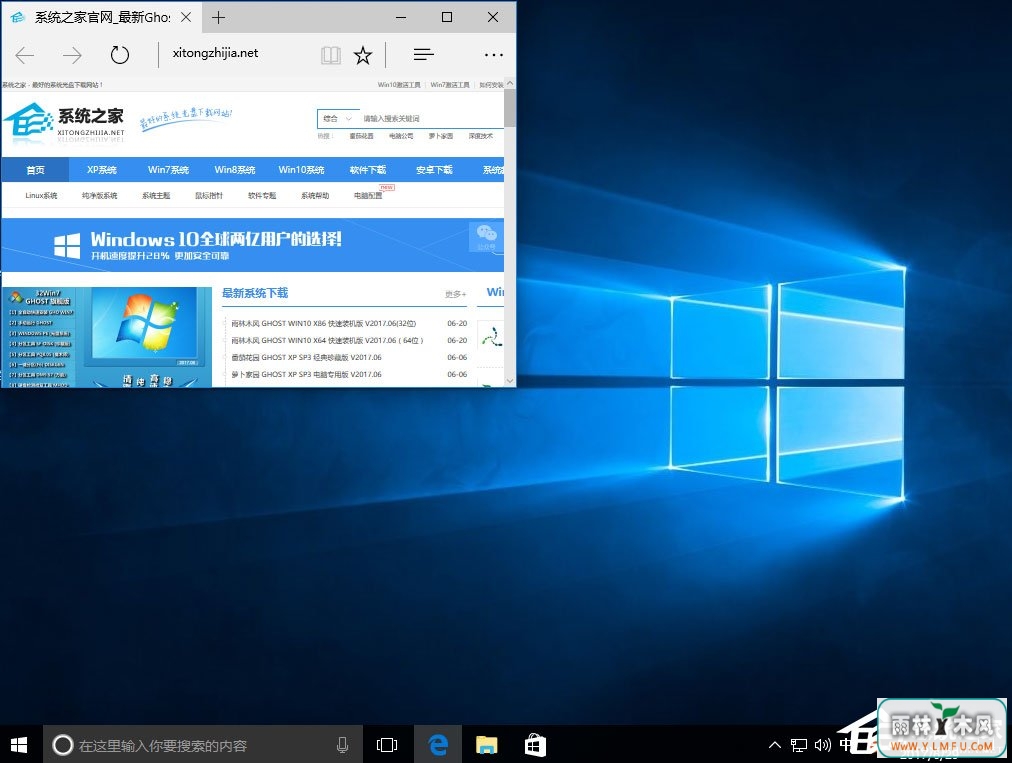Click the Win7 GHOST 旗舰版 promo image

click(x=106, y=337)
